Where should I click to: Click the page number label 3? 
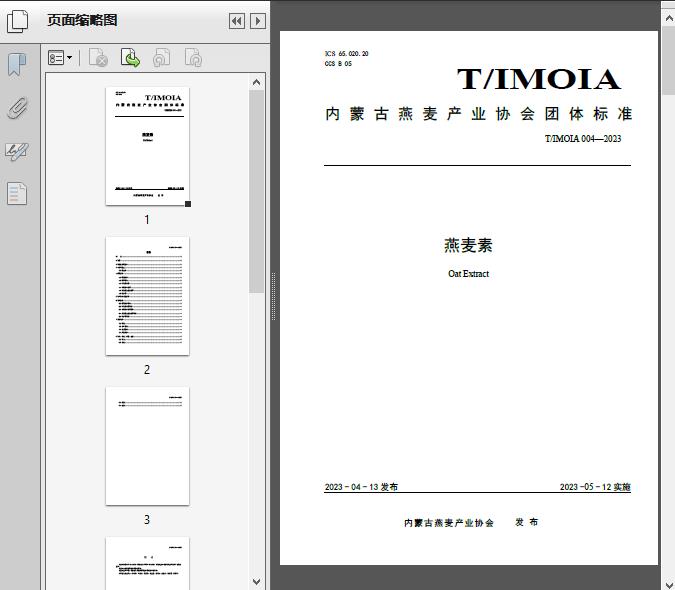tap(147, 520)
